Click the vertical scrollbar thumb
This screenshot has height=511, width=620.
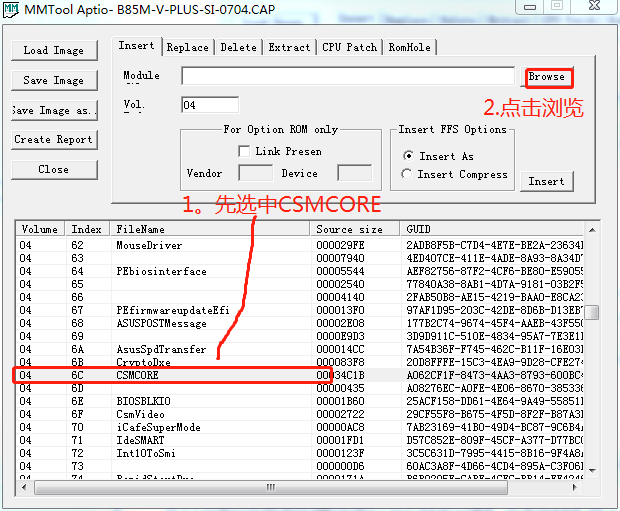(x=592, y=312)
